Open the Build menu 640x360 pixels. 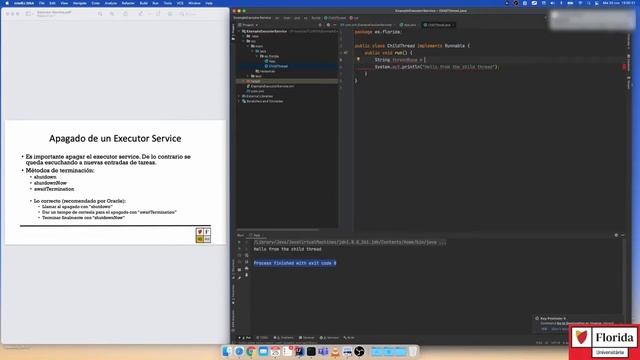[144, 3]
